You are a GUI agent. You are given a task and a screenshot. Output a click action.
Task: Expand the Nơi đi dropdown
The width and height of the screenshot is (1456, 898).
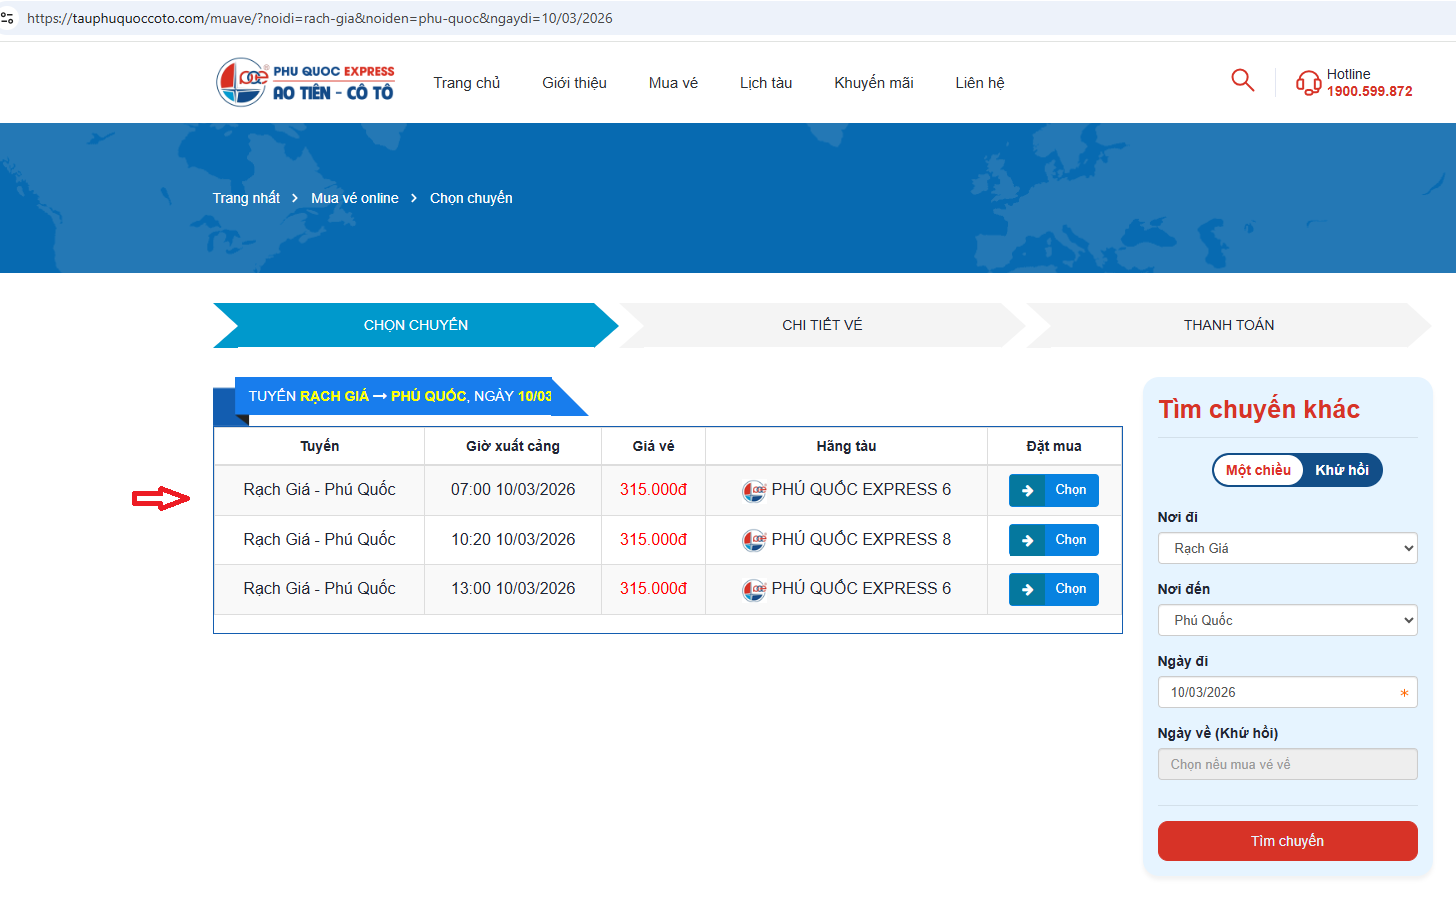1287,548
